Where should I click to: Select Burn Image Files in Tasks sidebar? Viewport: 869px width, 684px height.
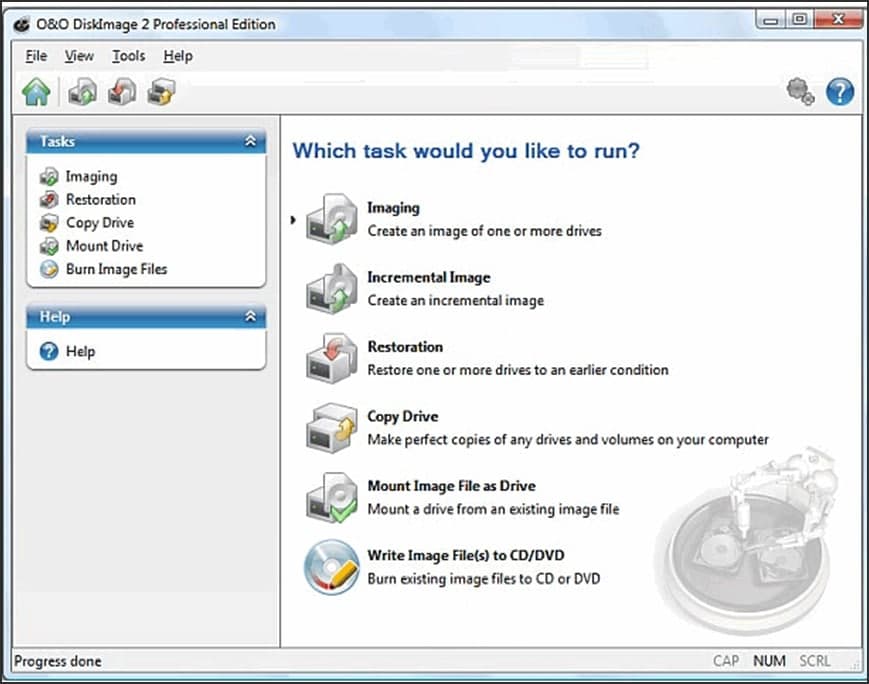click(x=116, y=269)
